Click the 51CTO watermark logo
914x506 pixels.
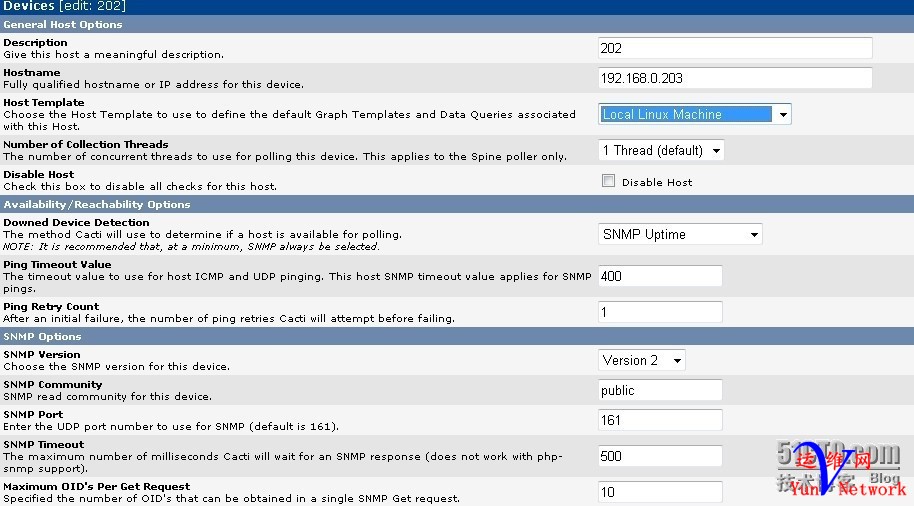(838, 459)
